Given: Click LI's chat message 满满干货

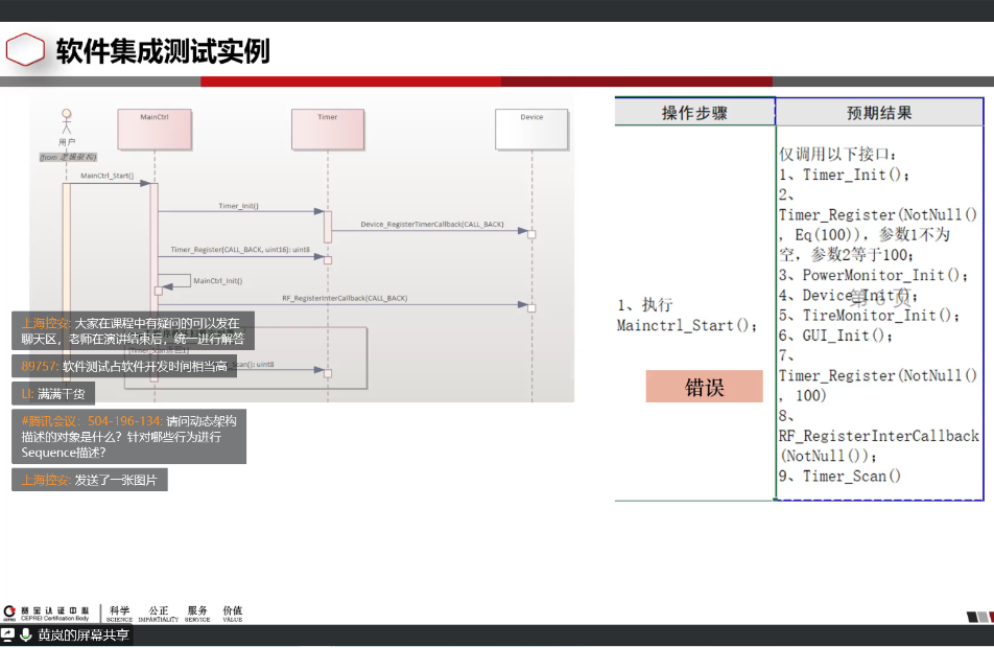Looking at the screenshot, I should tap(53, 394).
